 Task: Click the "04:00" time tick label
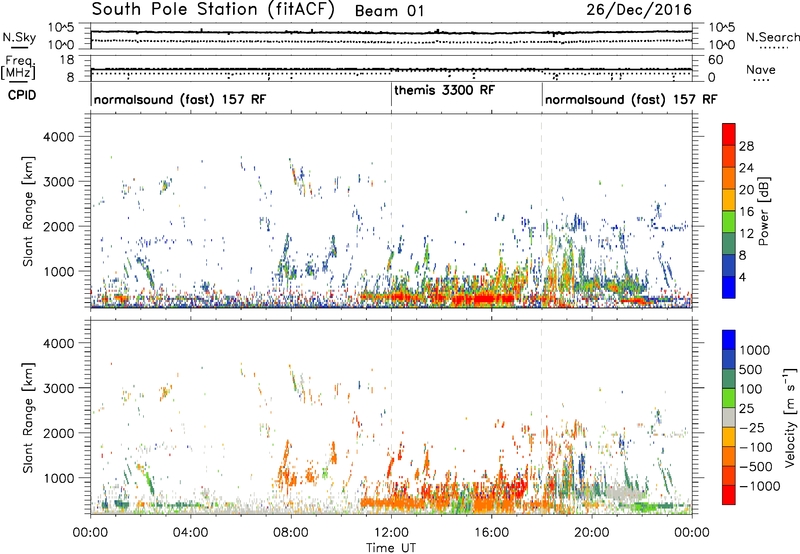[x=190, y=533]
